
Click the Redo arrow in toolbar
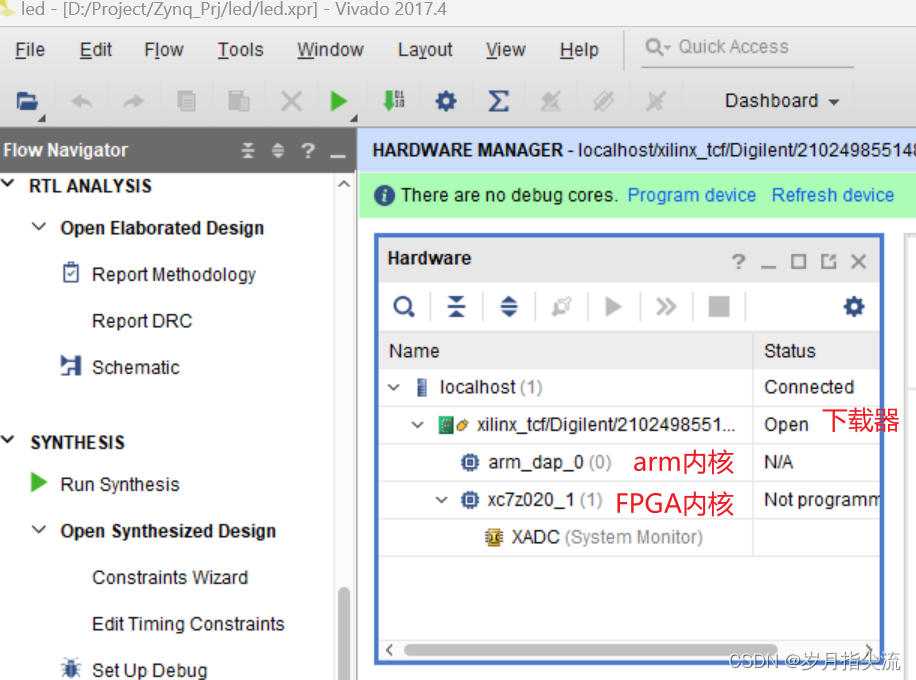point(134,102)
